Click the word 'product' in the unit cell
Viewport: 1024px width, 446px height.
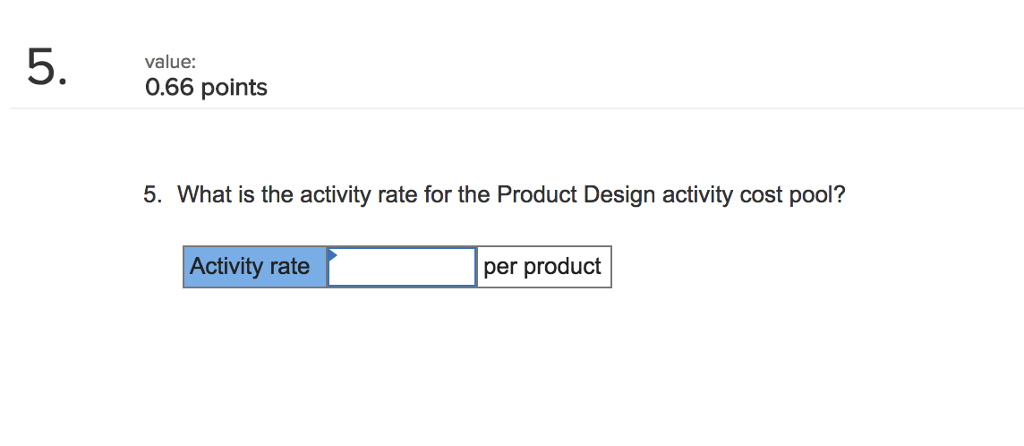(563, 268)
